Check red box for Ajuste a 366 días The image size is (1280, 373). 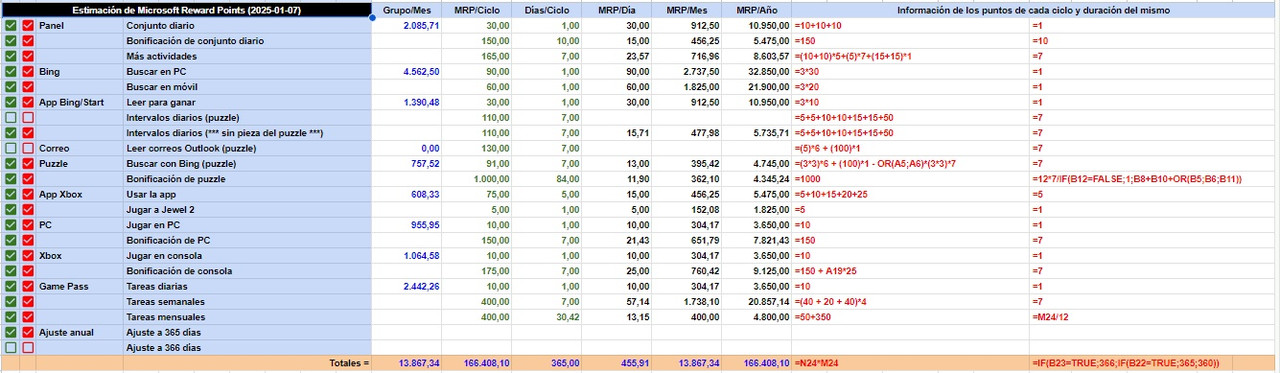(x=28, y=347)
